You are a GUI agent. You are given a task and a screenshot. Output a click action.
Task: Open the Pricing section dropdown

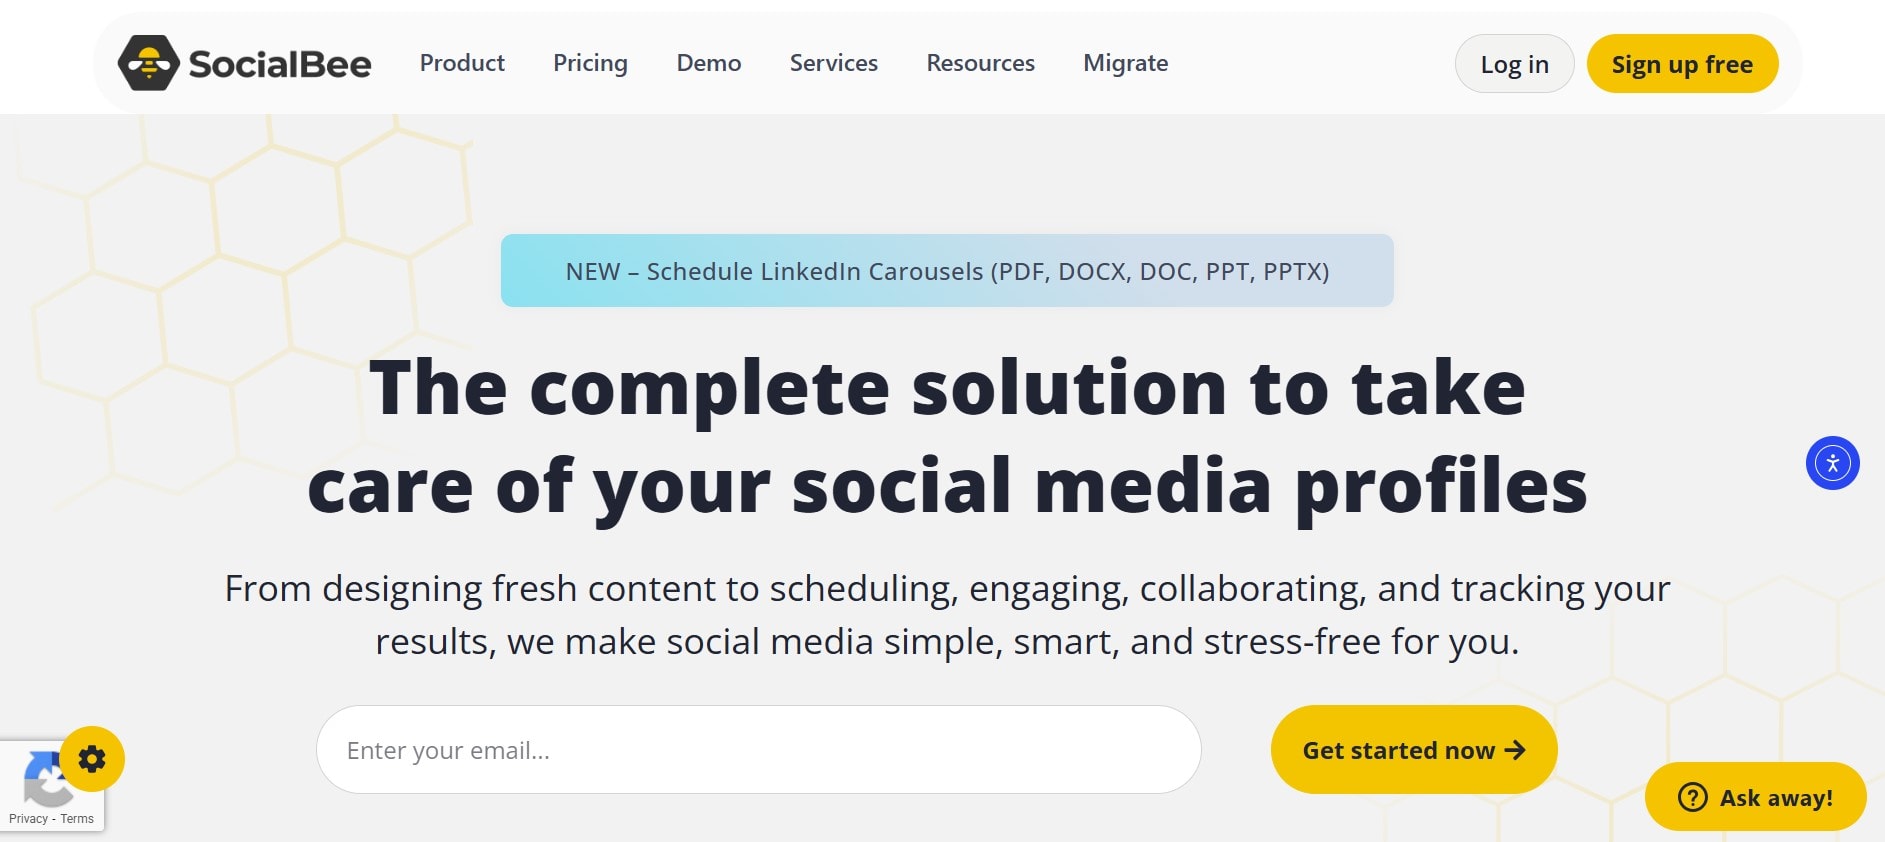(x=590, y=63)
